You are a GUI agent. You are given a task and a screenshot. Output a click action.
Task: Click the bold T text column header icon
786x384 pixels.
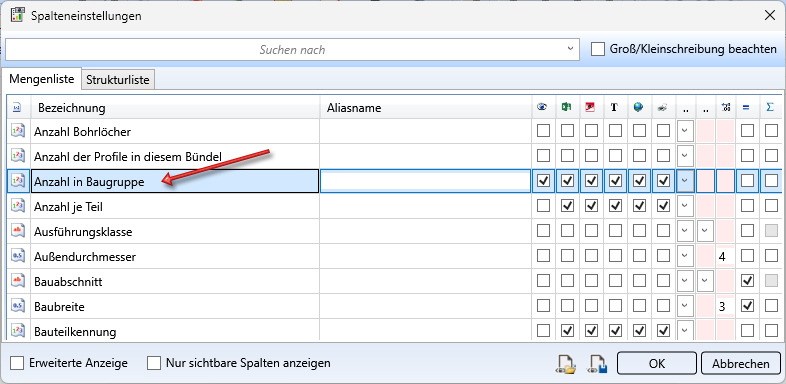coord(614,107)
